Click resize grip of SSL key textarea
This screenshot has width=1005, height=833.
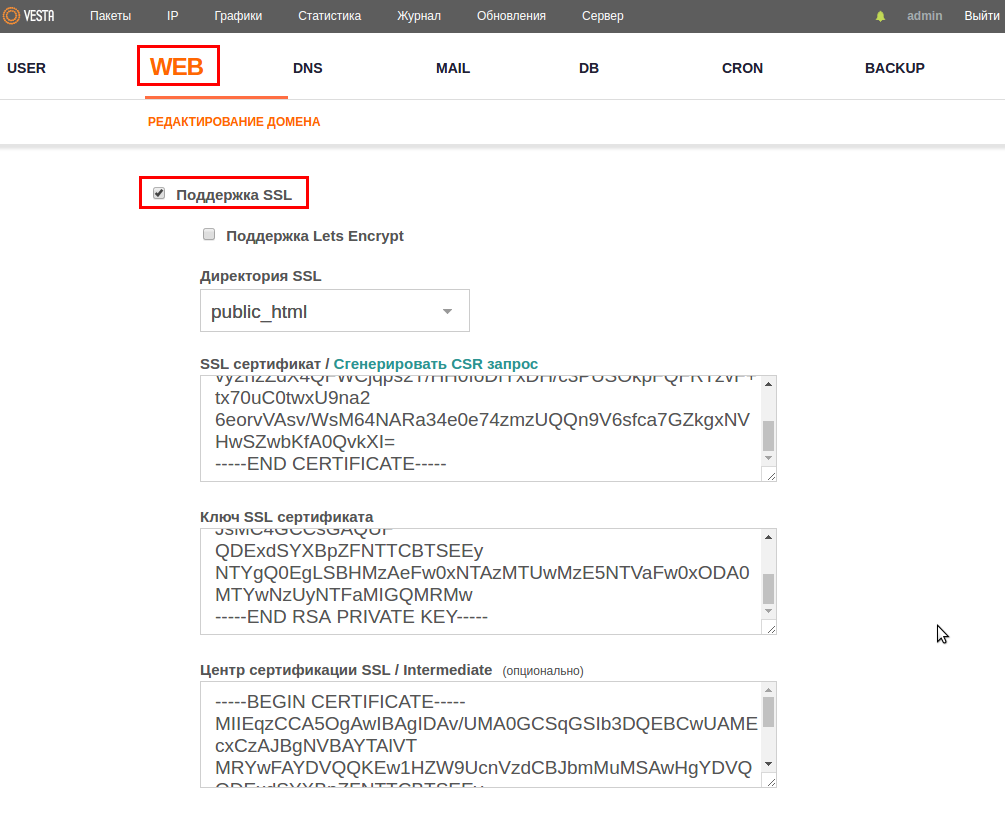[x=769, y=628]
